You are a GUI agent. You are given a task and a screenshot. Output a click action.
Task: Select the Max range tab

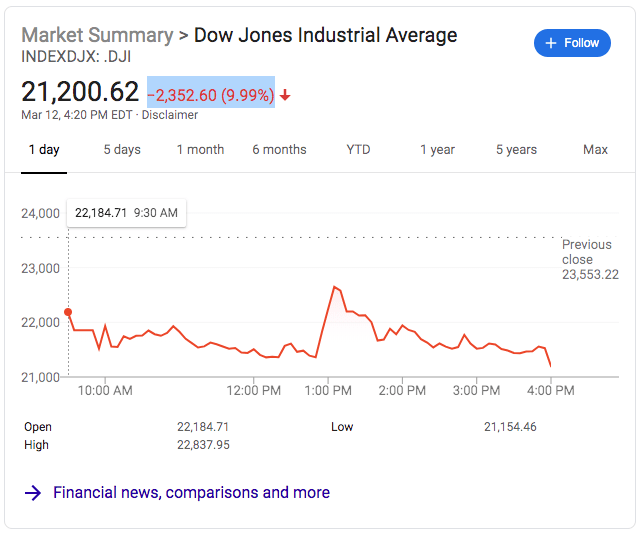pyautogui.click(x=595, y=150)
